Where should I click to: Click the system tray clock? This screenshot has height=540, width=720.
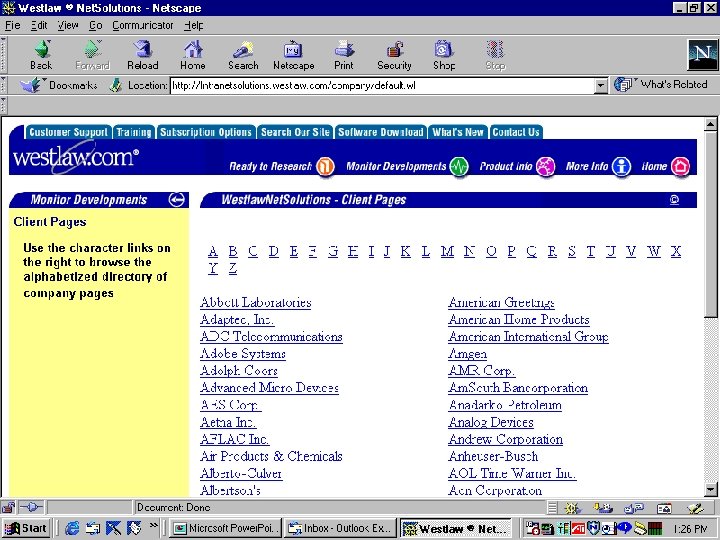coord(691,529)
